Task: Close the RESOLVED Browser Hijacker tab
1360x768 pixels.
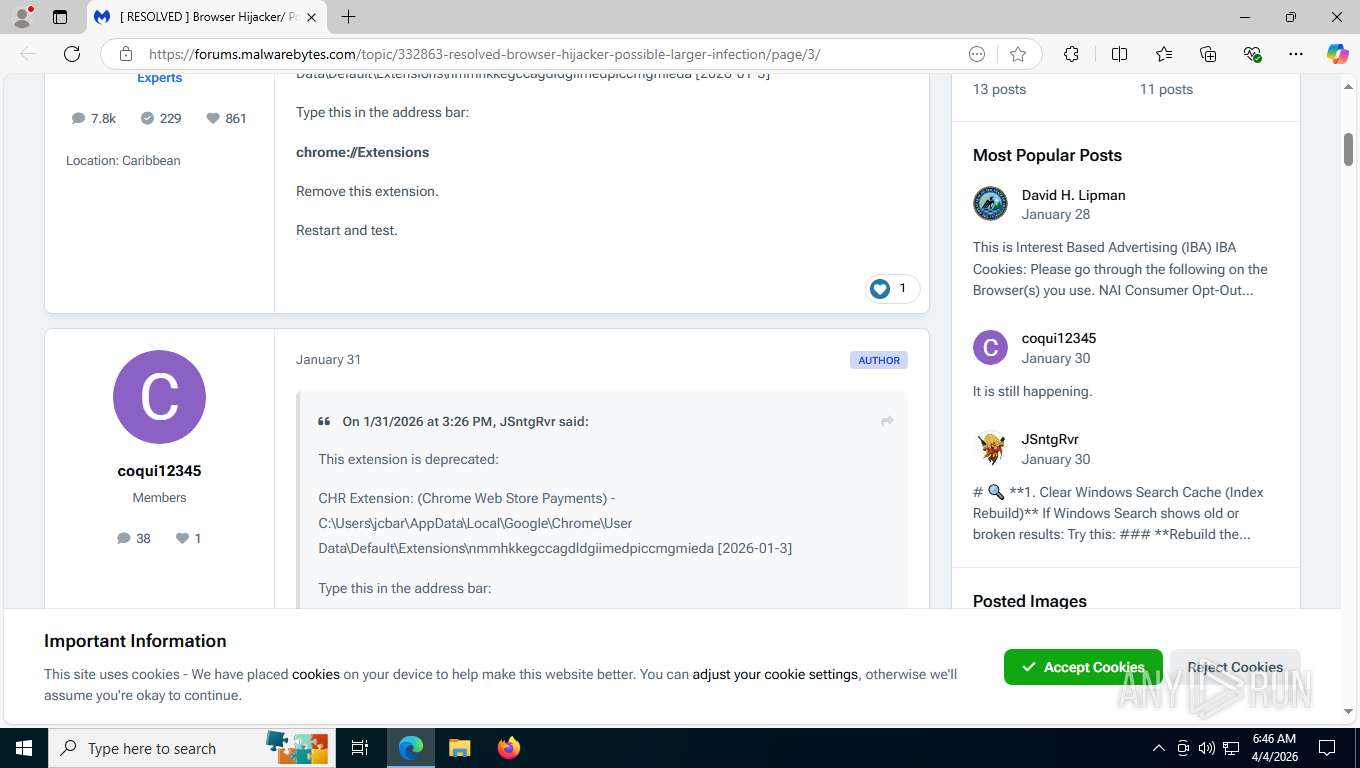Action: coord(311,17)
